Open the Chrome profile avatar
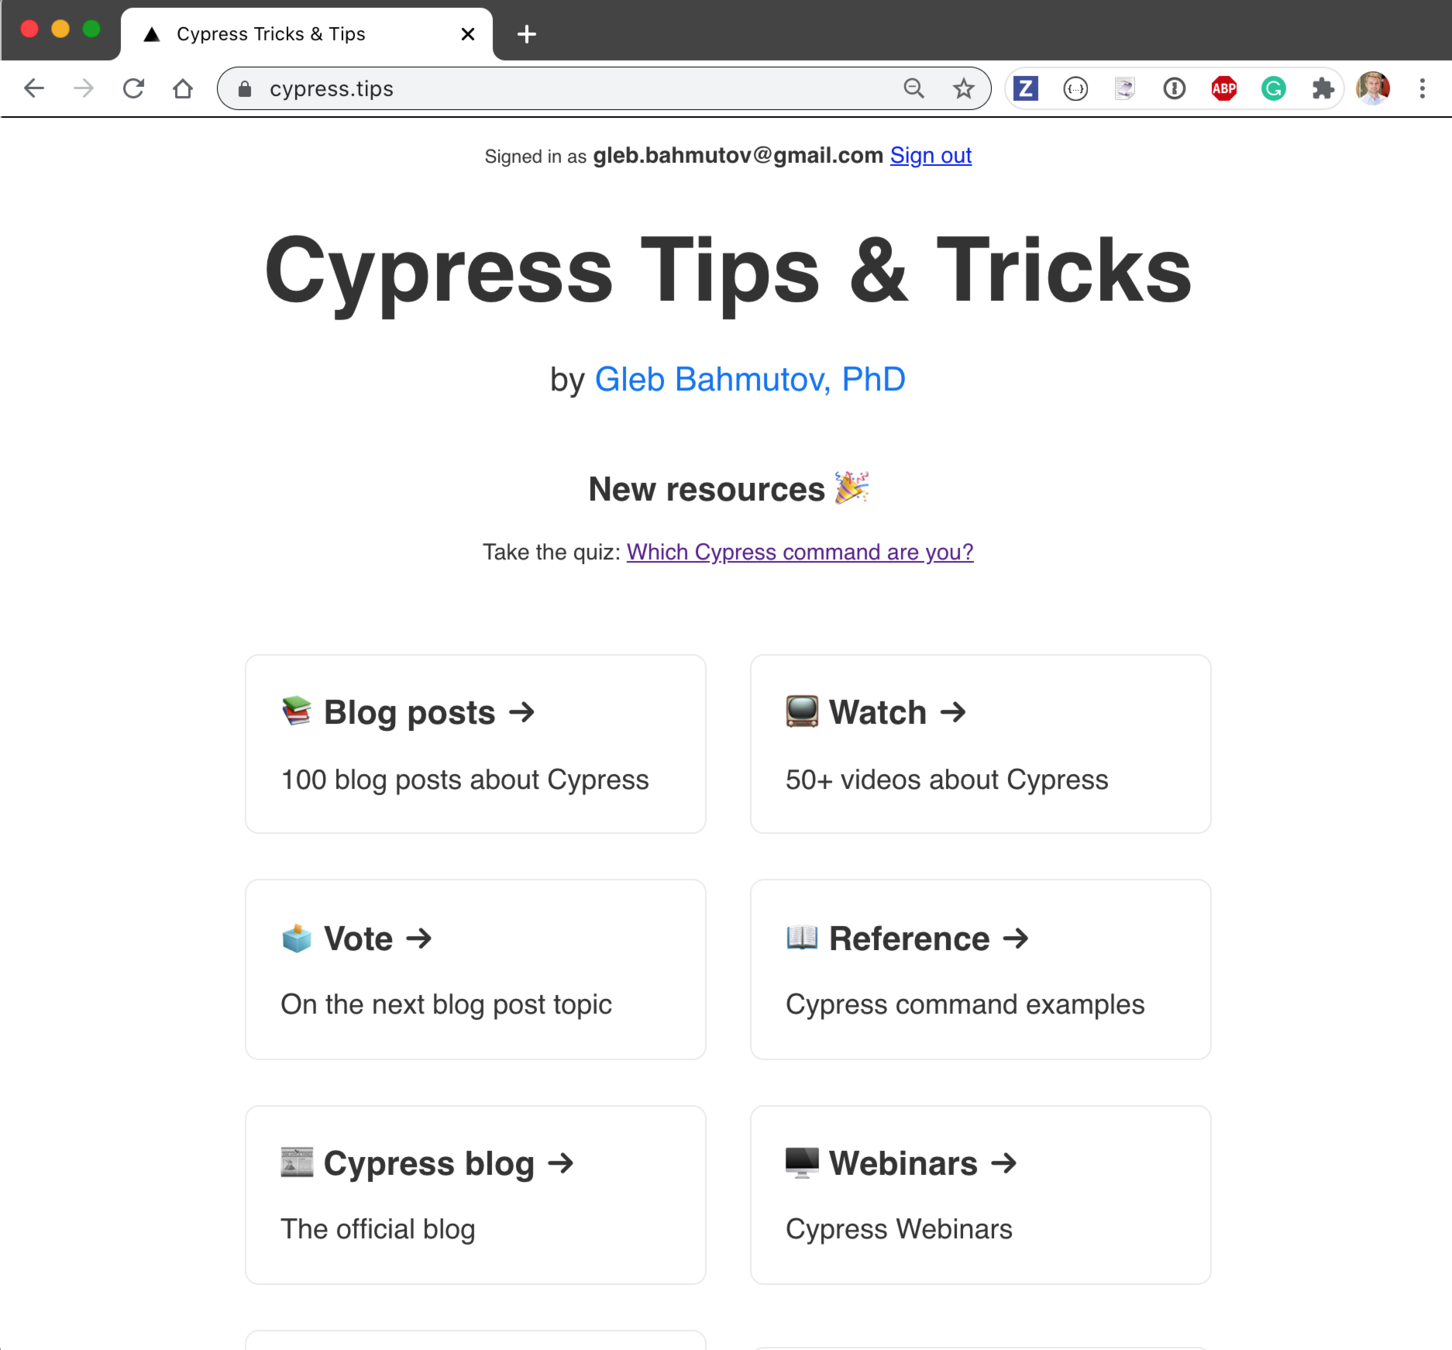Image resolution: width=1452 pixels, height=1350 pixels. 1373,88
